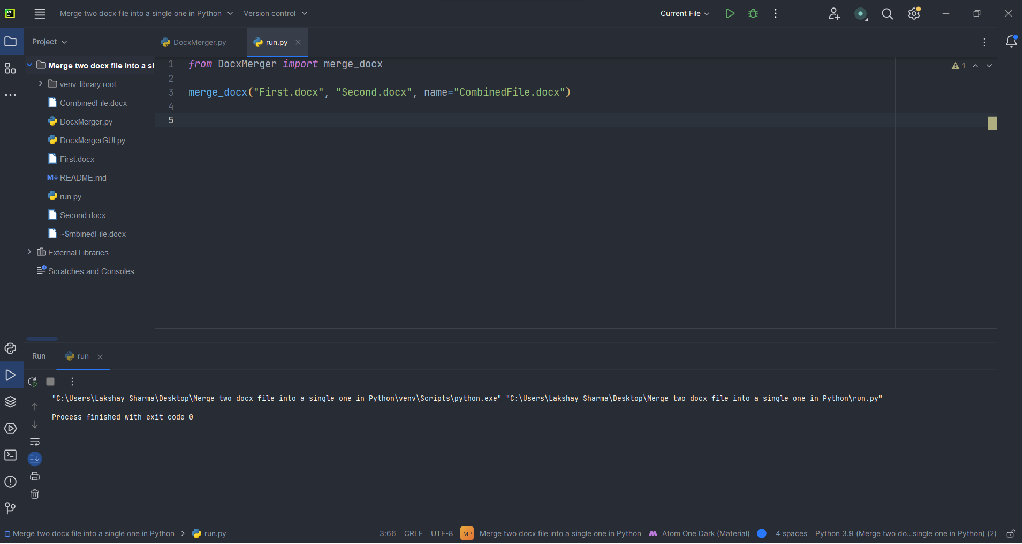Viewport: 1022px width, 544px height.
Task: Open the Services tool window icon
Action: click(x=10, y=428)
